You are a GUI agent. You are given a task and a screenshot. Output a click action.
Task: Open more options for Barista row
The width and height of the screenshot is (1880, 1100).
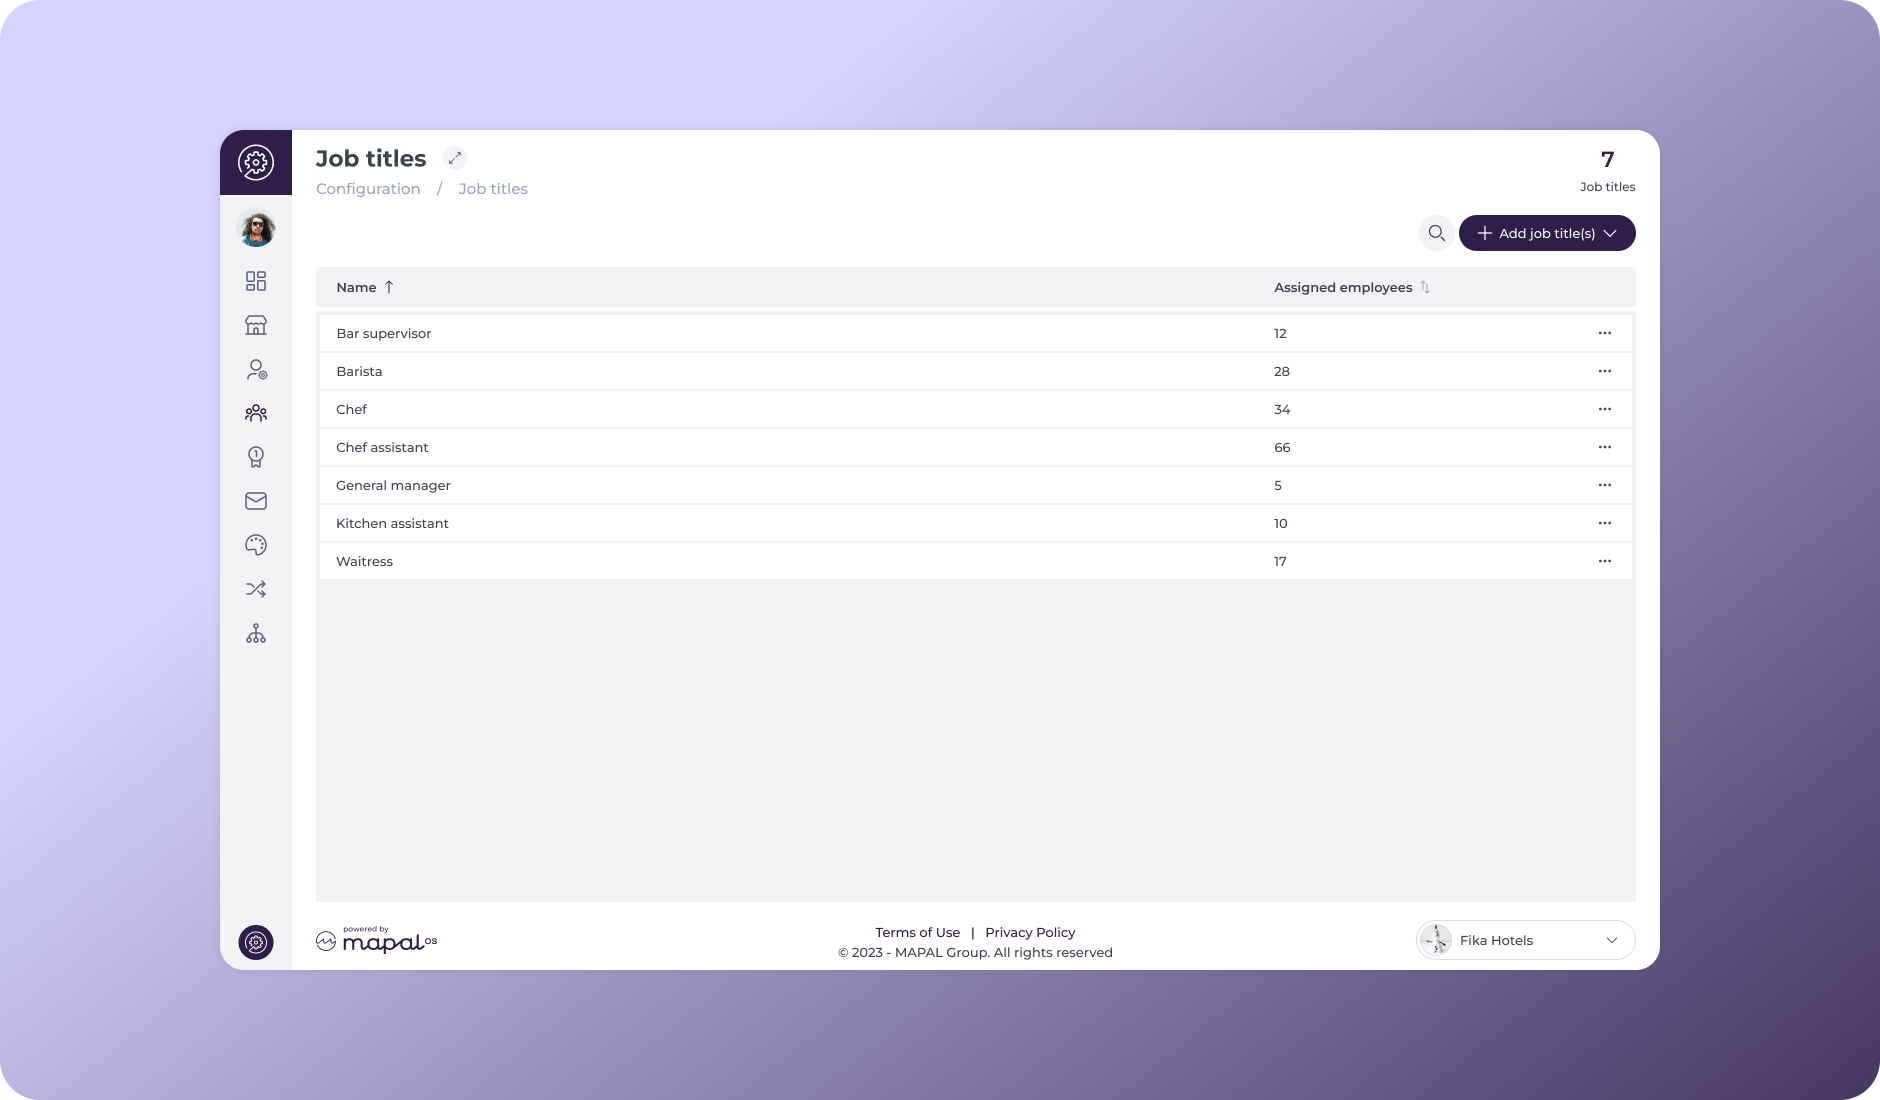(x=1604, y=371)
